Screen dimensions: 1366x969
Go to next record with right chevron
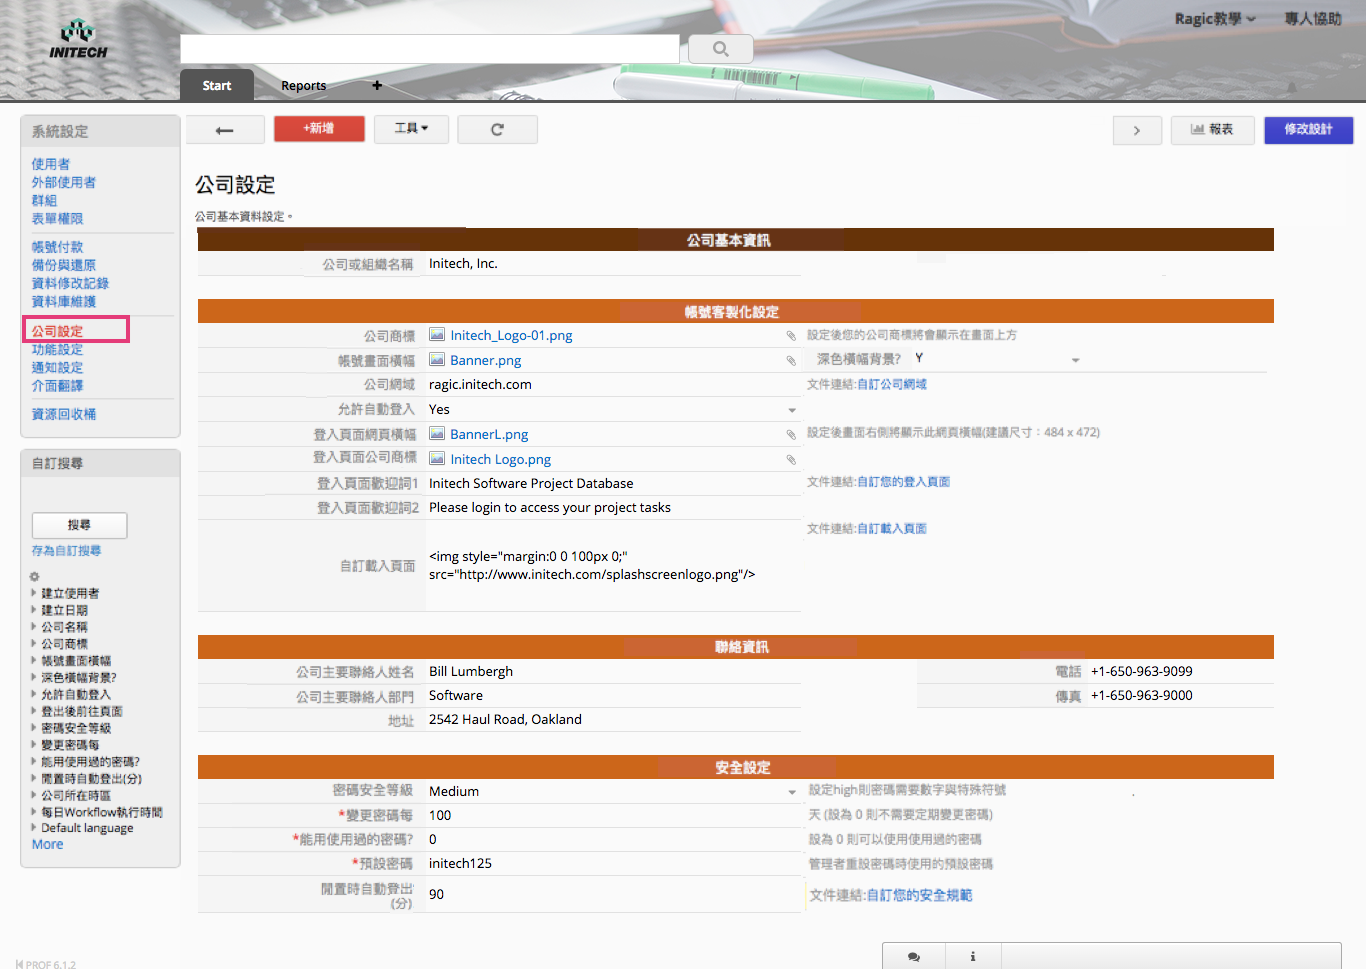pyautogui.click(x=1137, y=130)
